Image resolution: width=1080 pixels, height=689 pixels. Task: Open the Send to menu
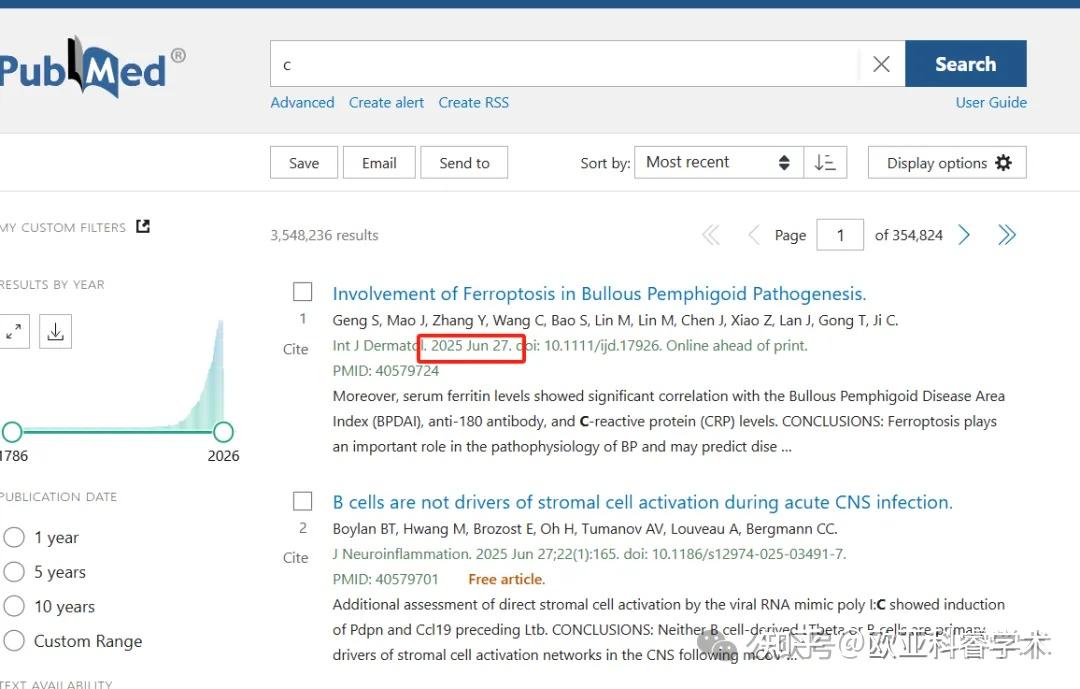coord(464,162)
